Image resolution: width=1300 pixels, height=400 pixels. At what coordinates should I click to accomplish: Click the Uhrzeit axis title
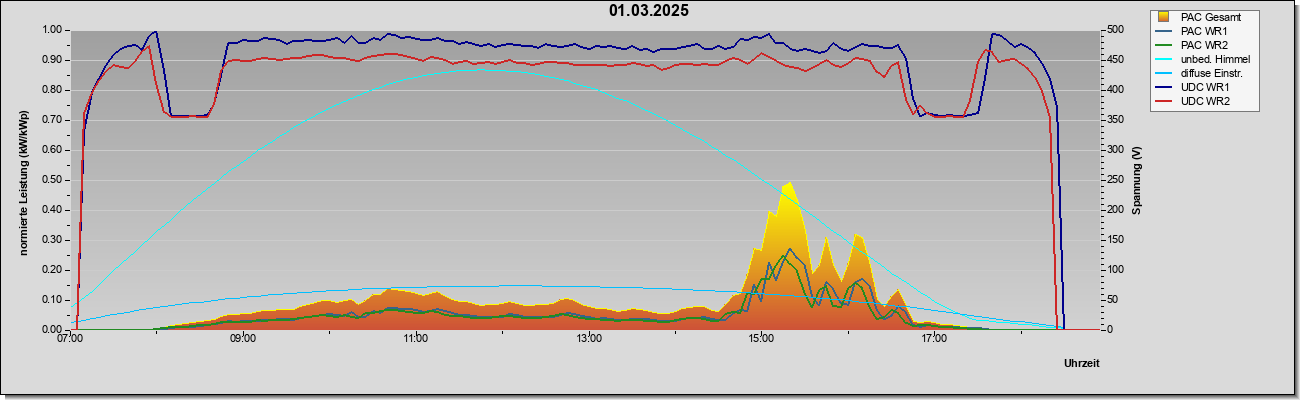tap(1081, 363)
